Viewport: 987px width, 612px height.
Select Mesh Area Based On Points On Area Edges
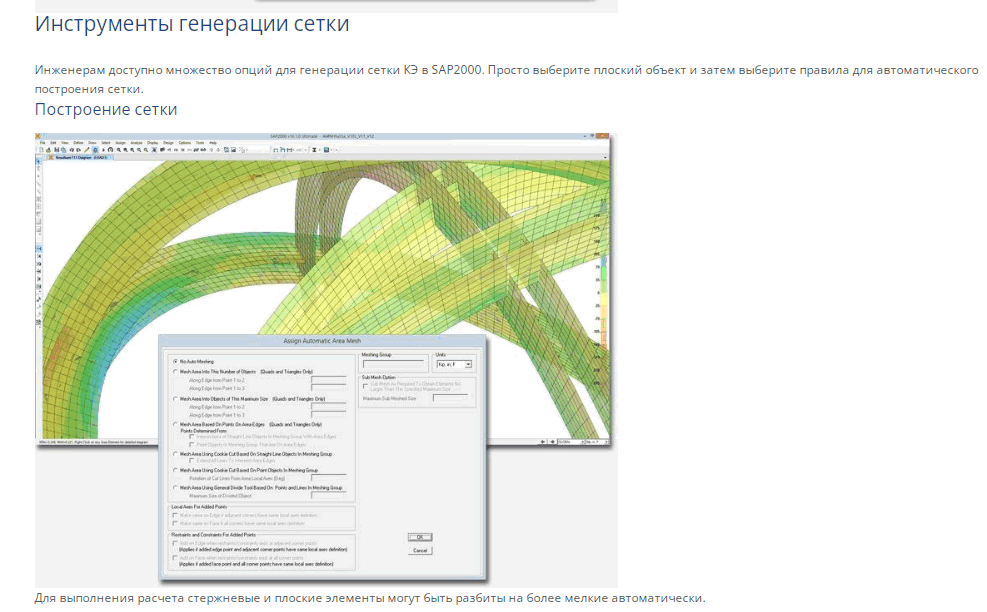pyautogui.click(x=176, y=424)
